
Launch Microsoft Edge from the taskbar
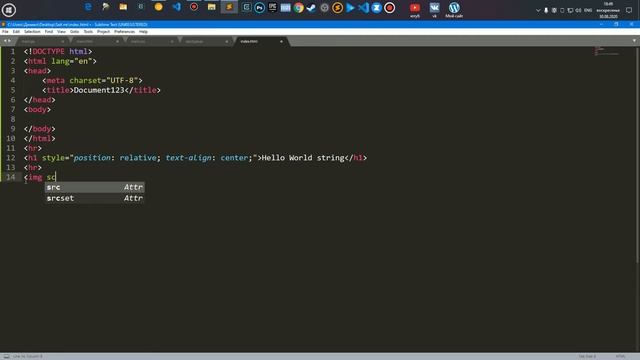click(88, 7)
